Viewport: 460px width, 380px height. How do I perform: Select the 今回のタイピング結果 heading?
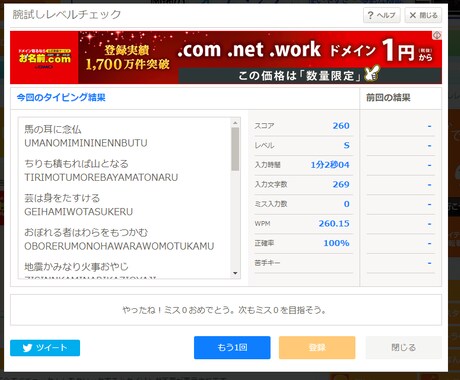pos(61,97)
